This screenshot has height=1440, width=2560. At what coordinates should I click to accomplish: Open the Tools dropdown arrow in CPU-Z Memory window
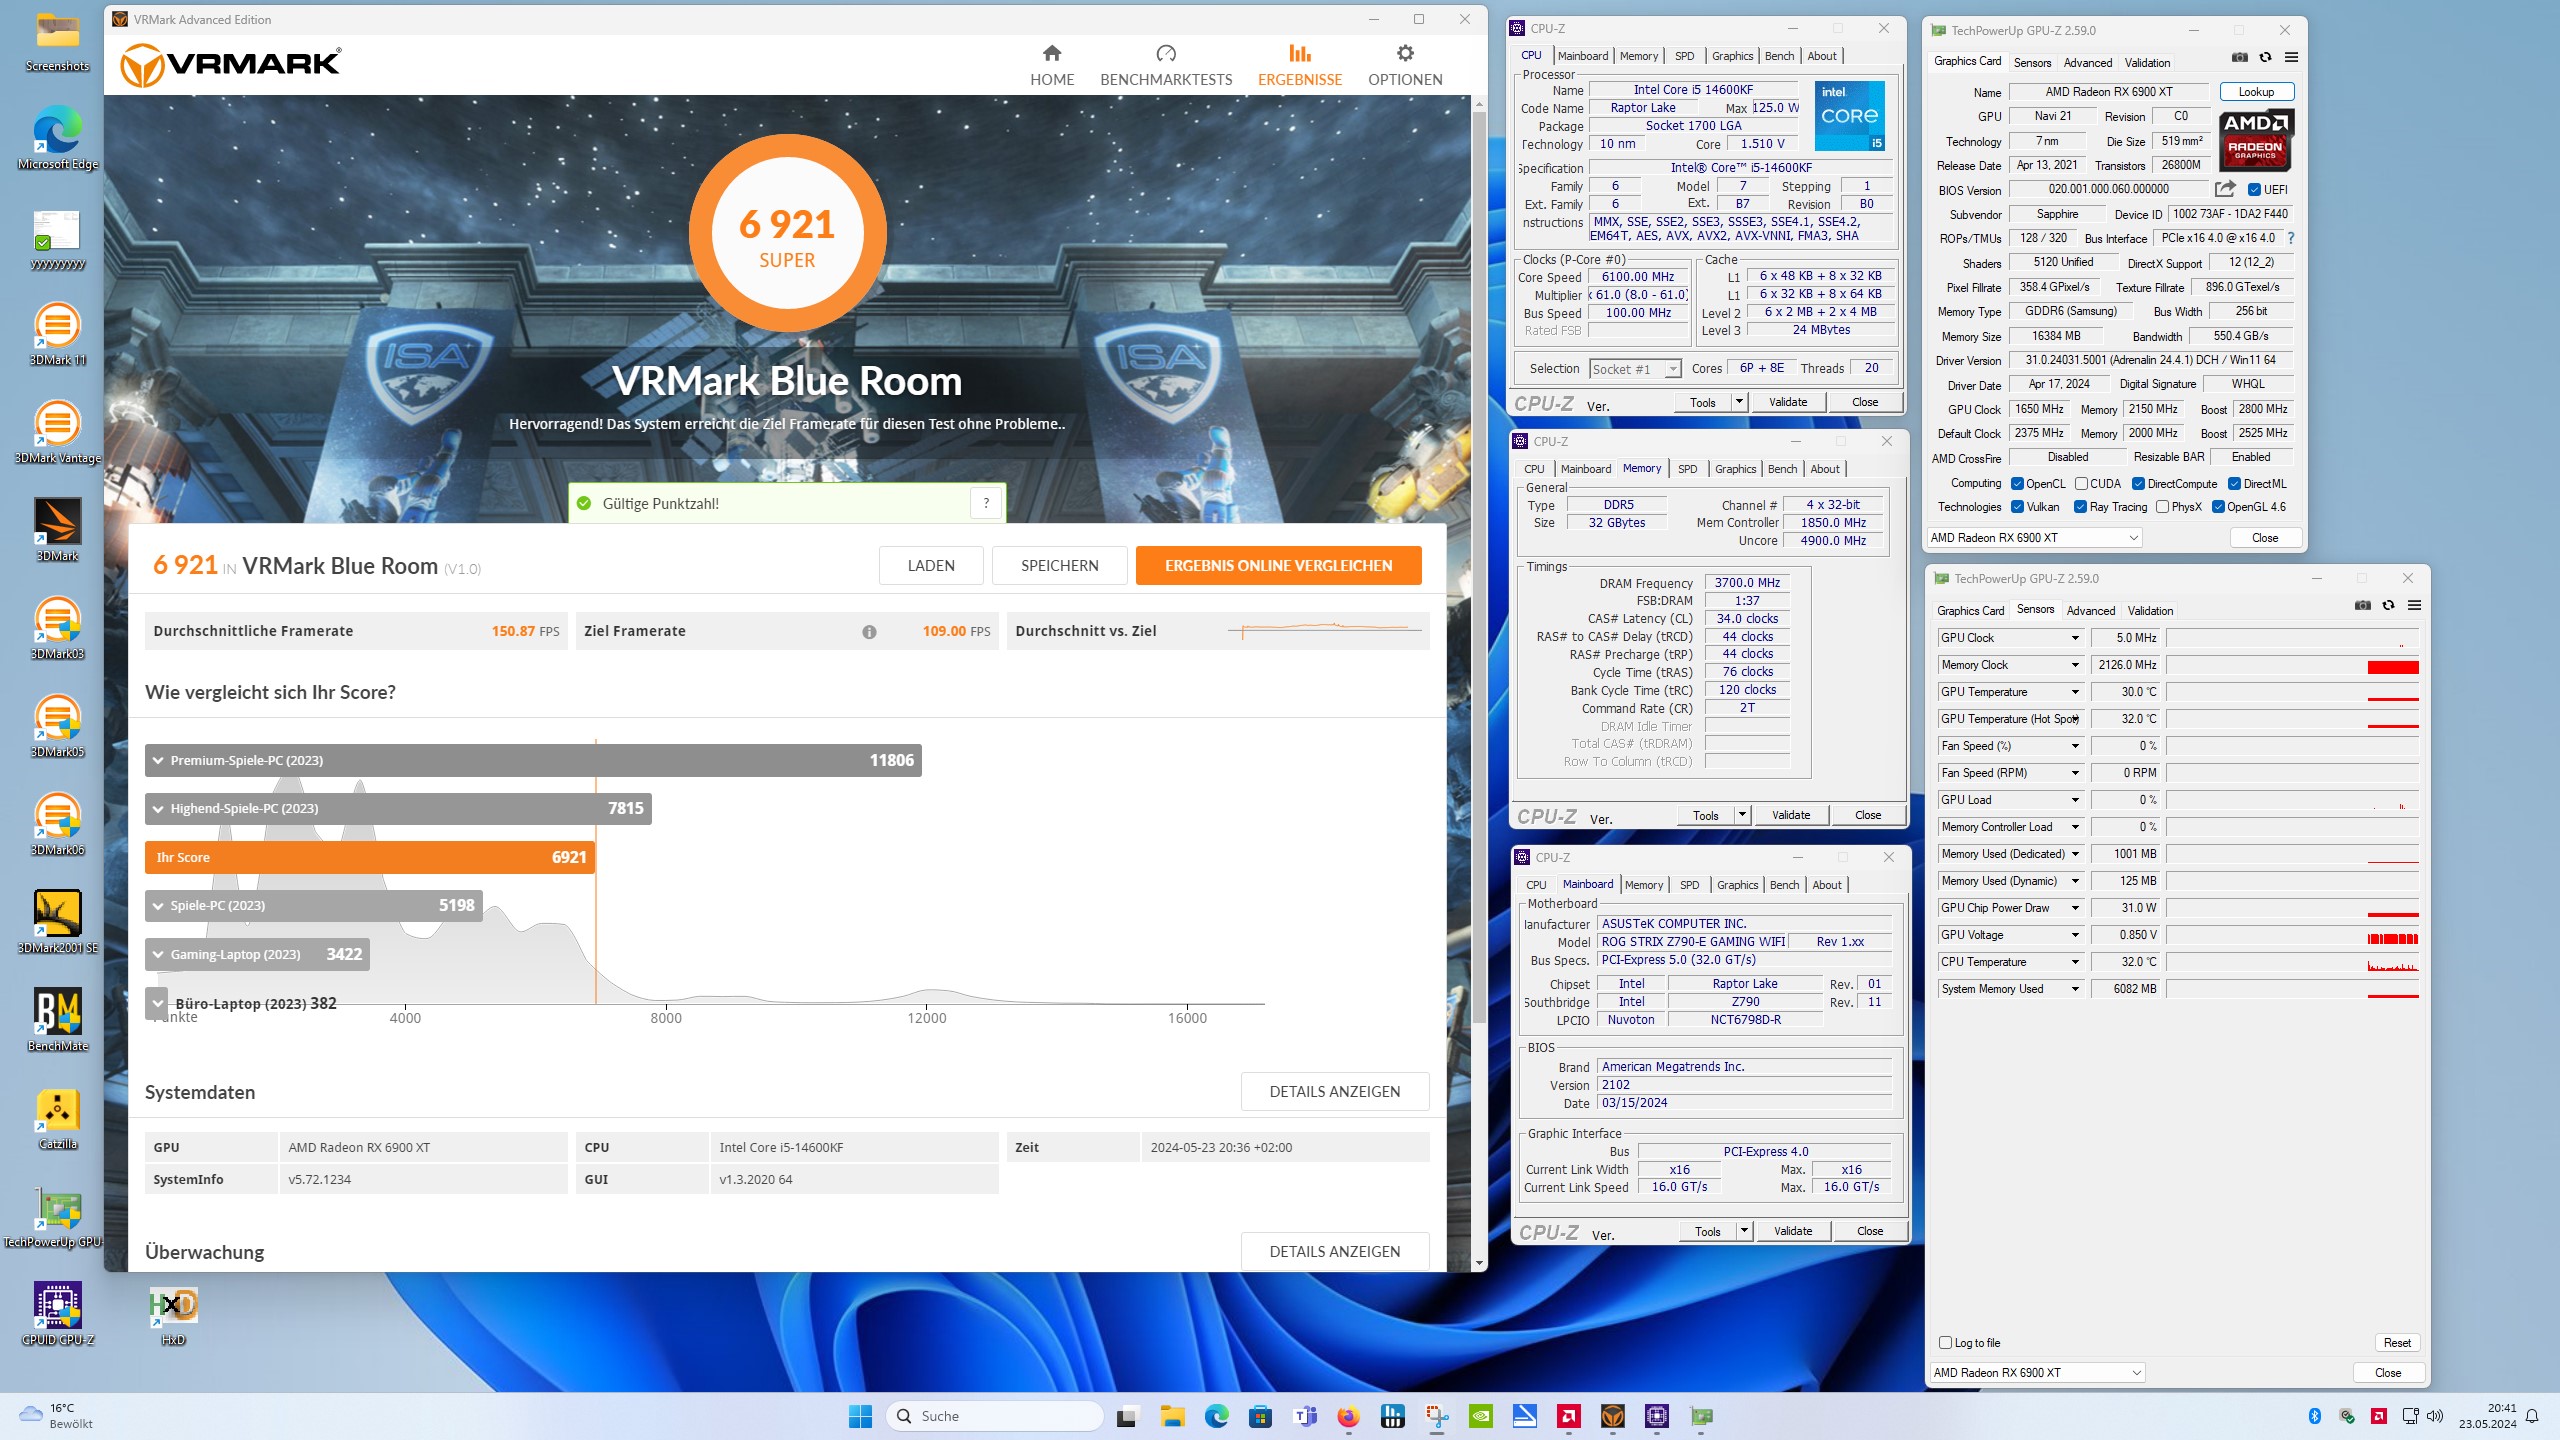pyautogui.click(x=1741, y=815)
